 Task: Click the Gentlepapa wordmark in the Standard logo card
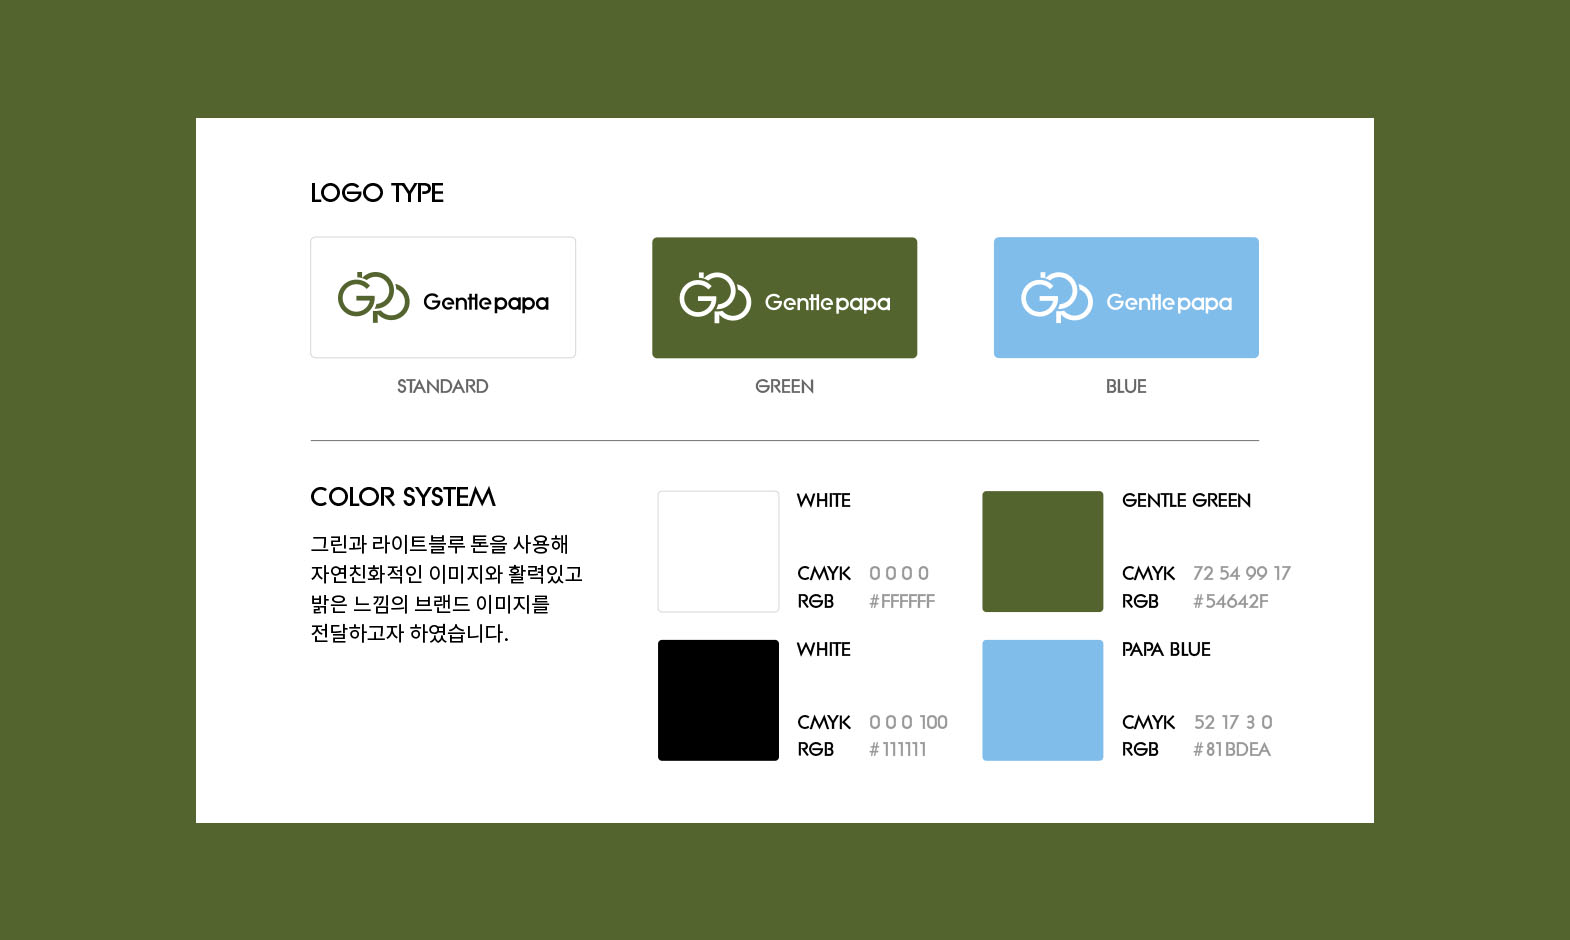486,302
